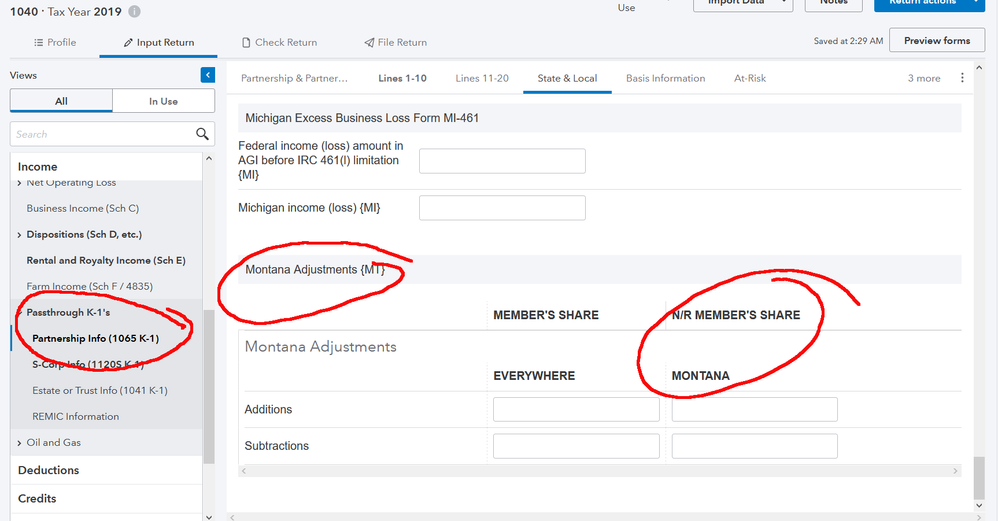Open the Basis Information tab
998x521 pixels.
coord(665,78)
